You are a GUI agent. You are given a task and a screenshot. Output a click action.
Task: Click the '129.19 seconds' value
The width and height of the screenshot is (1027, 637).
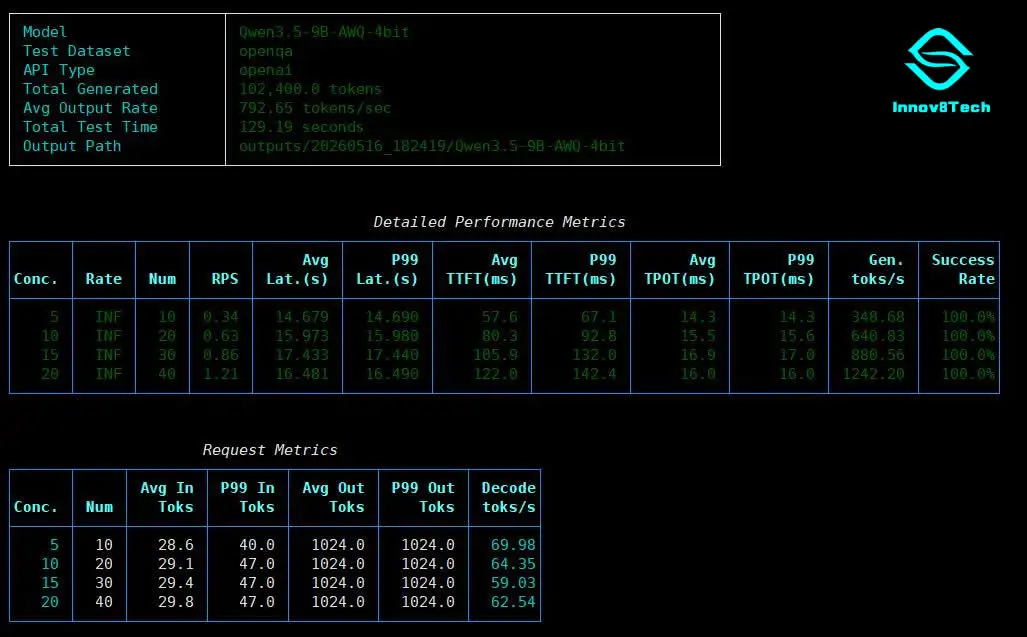point(301,127)
